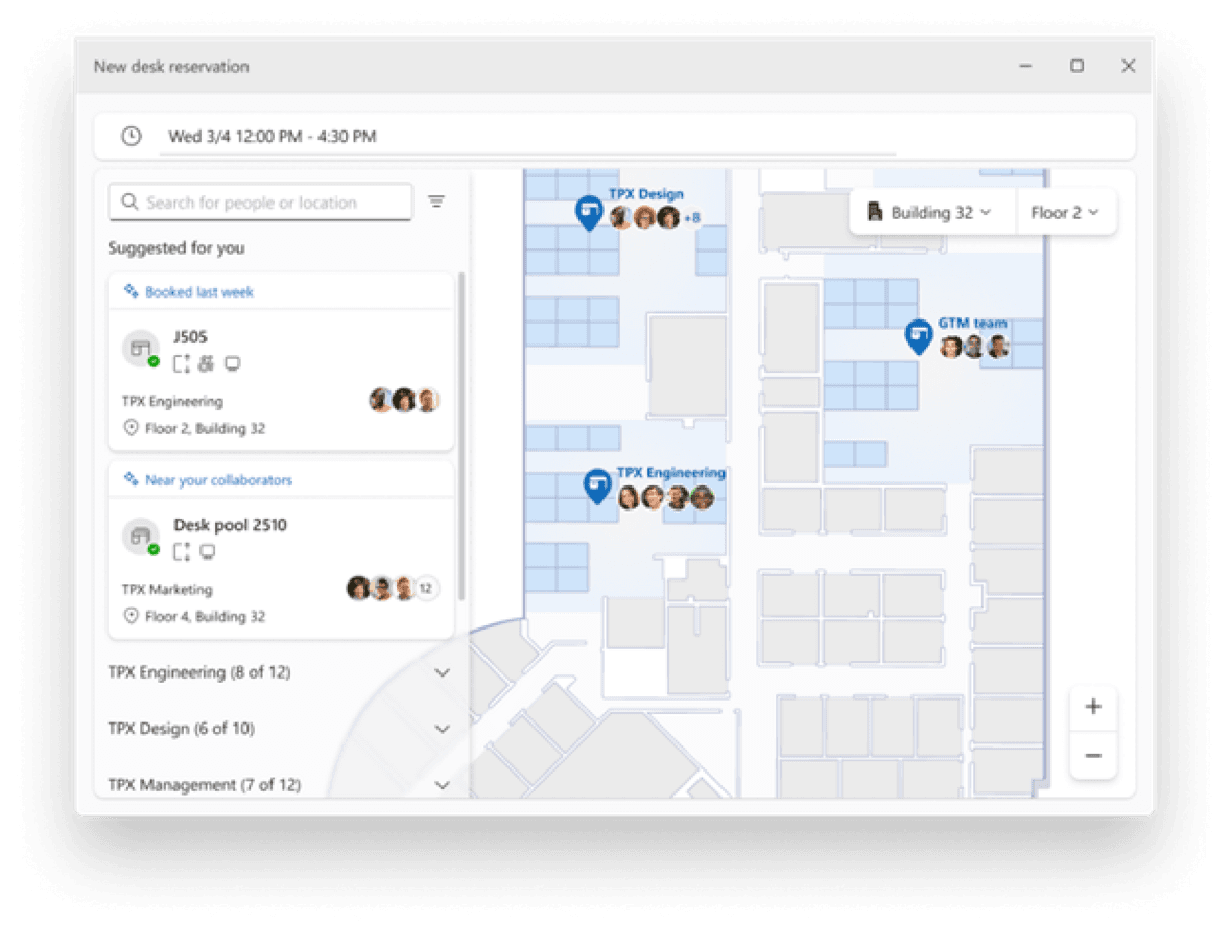Click the 12 collaborators count badge
This screenshot has width=1232, height=930.
coord(426,588)
